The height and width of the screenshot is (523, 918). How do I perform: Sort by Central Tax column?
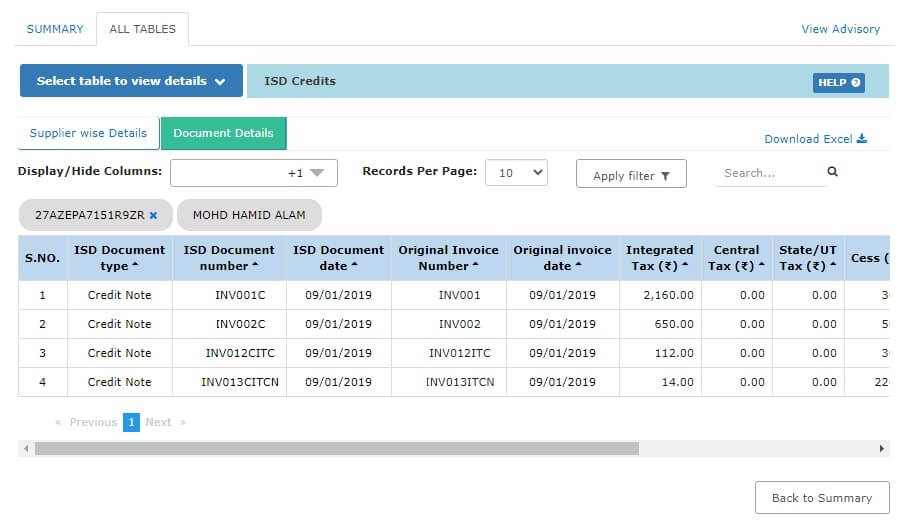(x=736, y=258)
